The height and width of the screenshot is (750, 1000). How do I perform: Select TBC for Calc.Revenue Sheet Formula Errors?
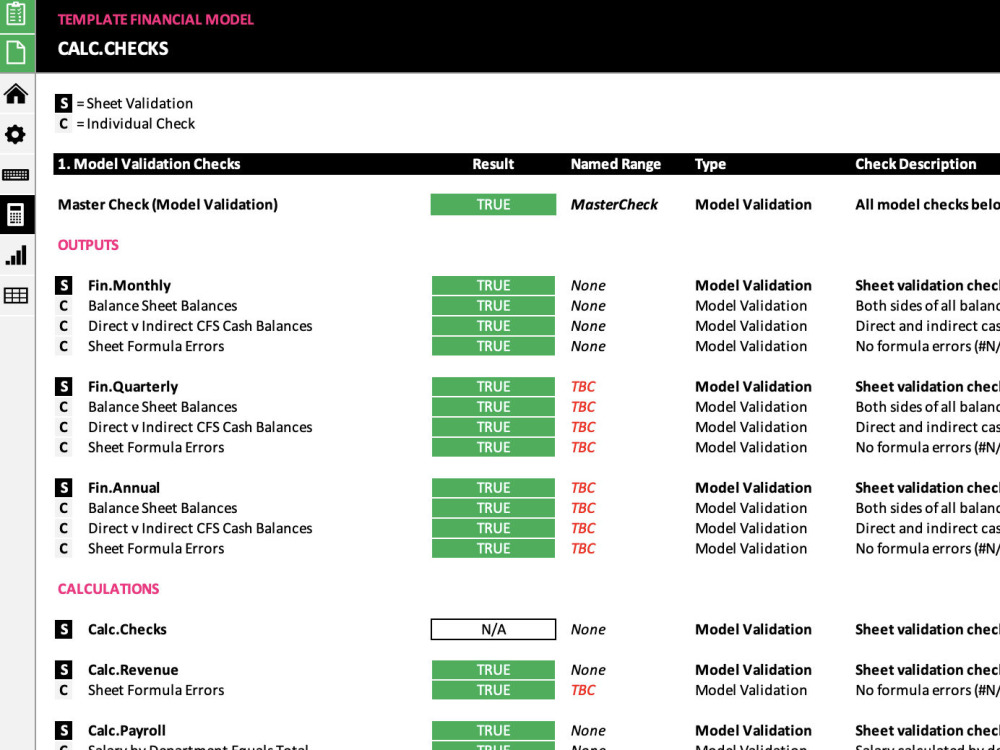(x=583, y=690)
